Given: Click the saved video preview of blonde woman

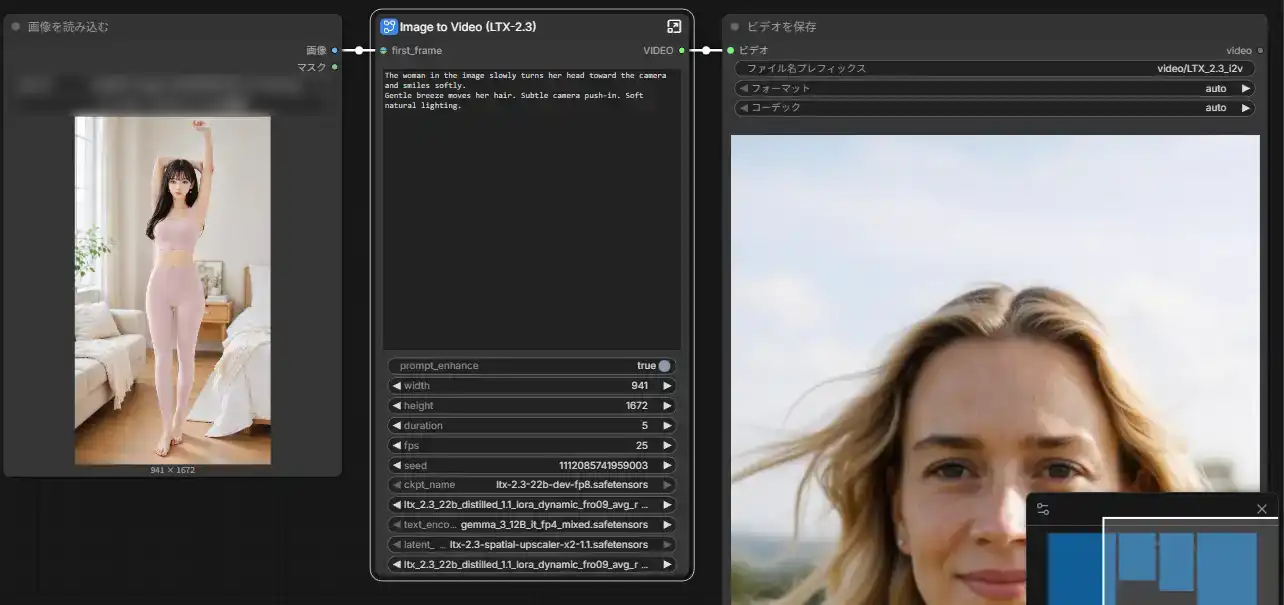Looking at the screenshot, I should [x=995, y=370].
